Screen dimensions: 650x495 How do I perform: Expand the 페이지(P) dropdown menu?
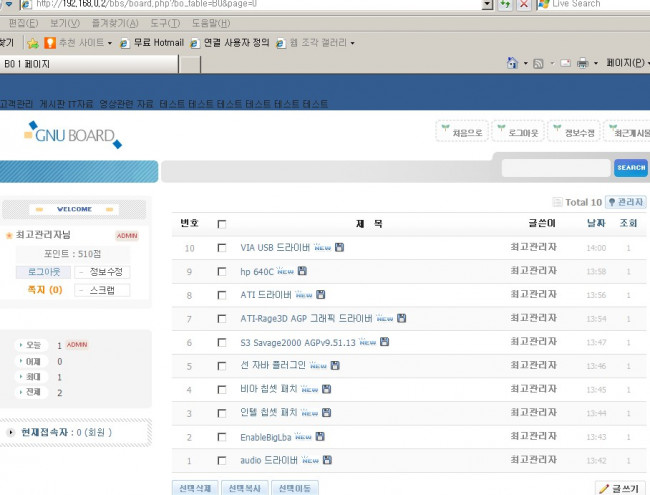625,64
